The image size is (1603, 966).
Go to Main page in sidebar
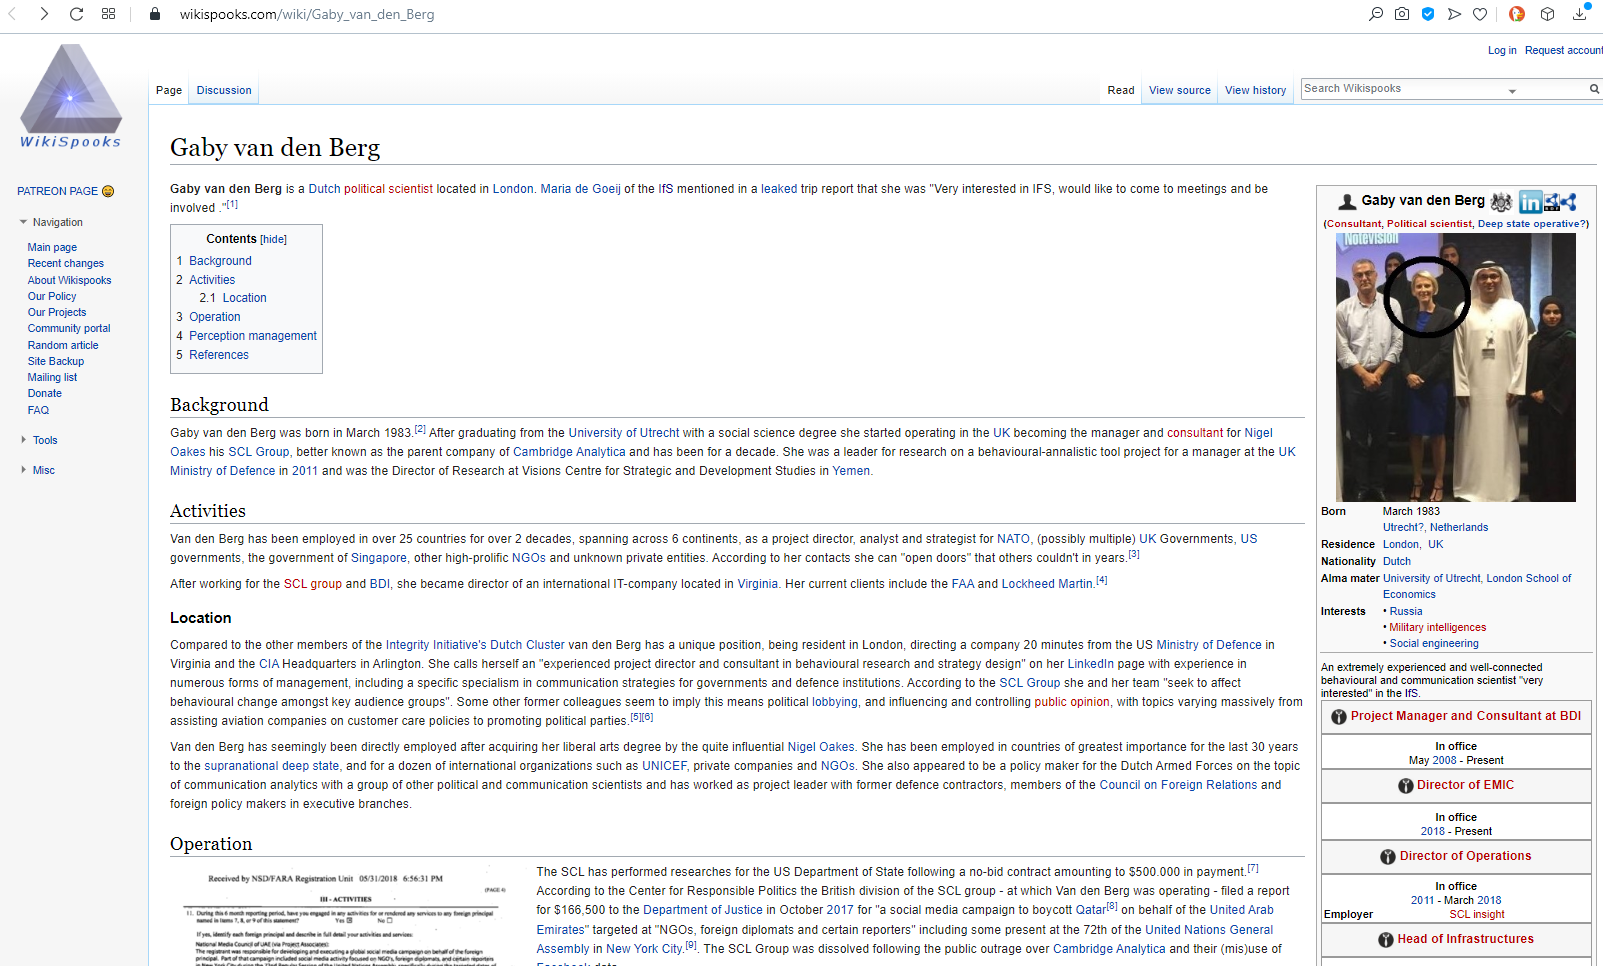[52, 247]
